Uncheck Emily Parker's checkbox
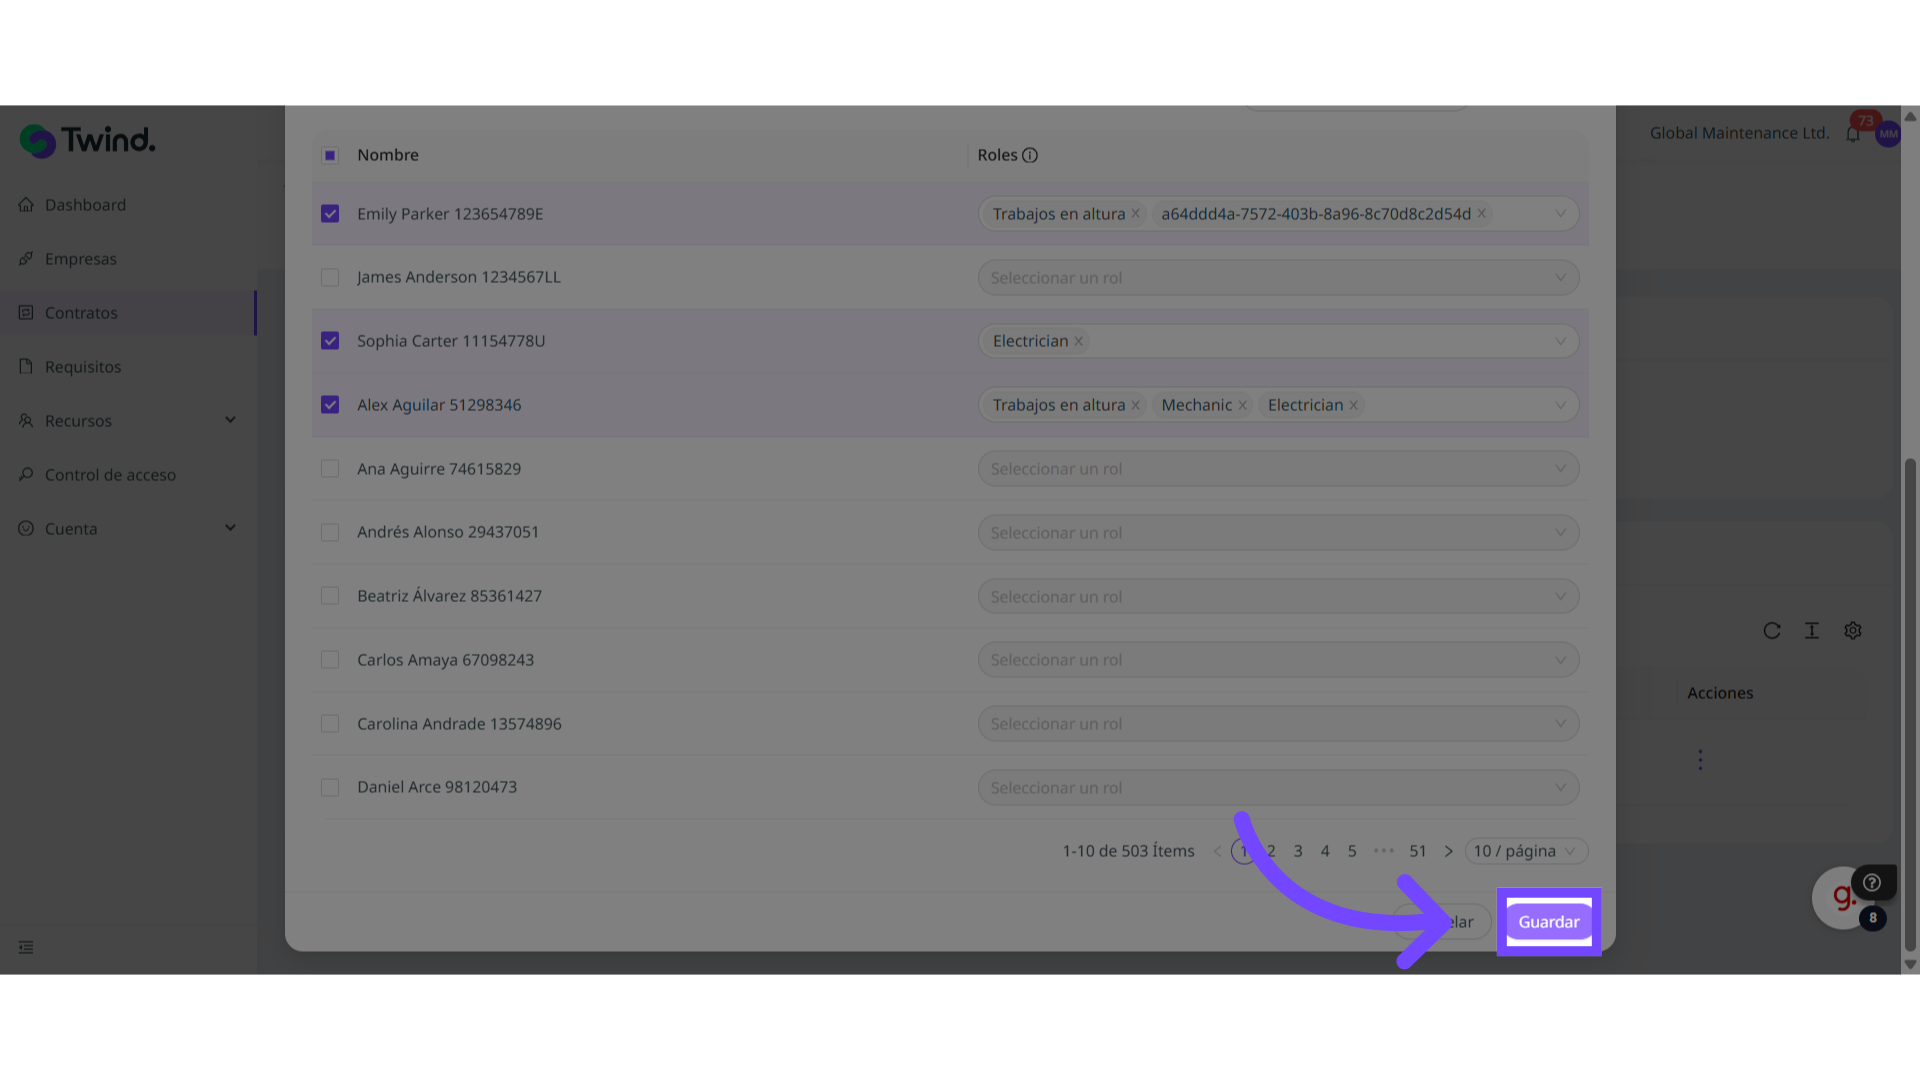Image resolution: width=1920 pixels, height=1080 pixels. click(330, 214)
